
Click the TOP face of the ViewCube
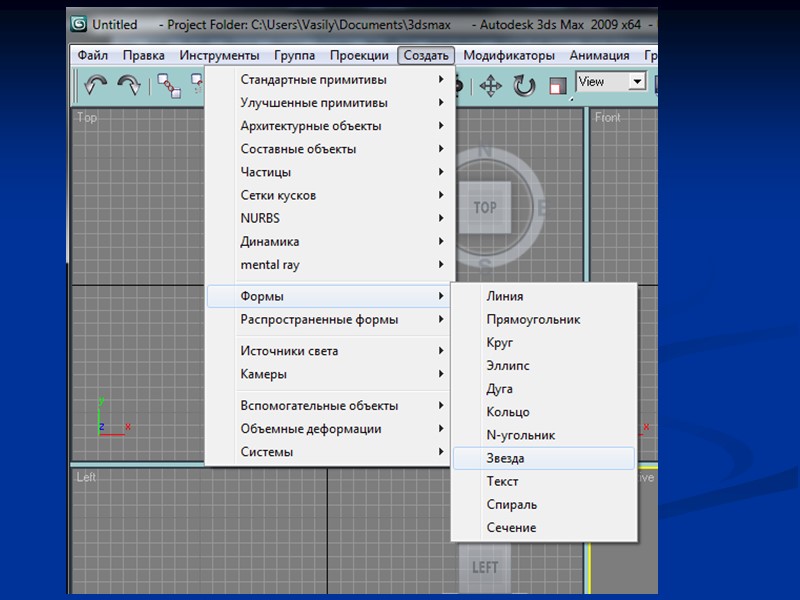pos(485,207)
